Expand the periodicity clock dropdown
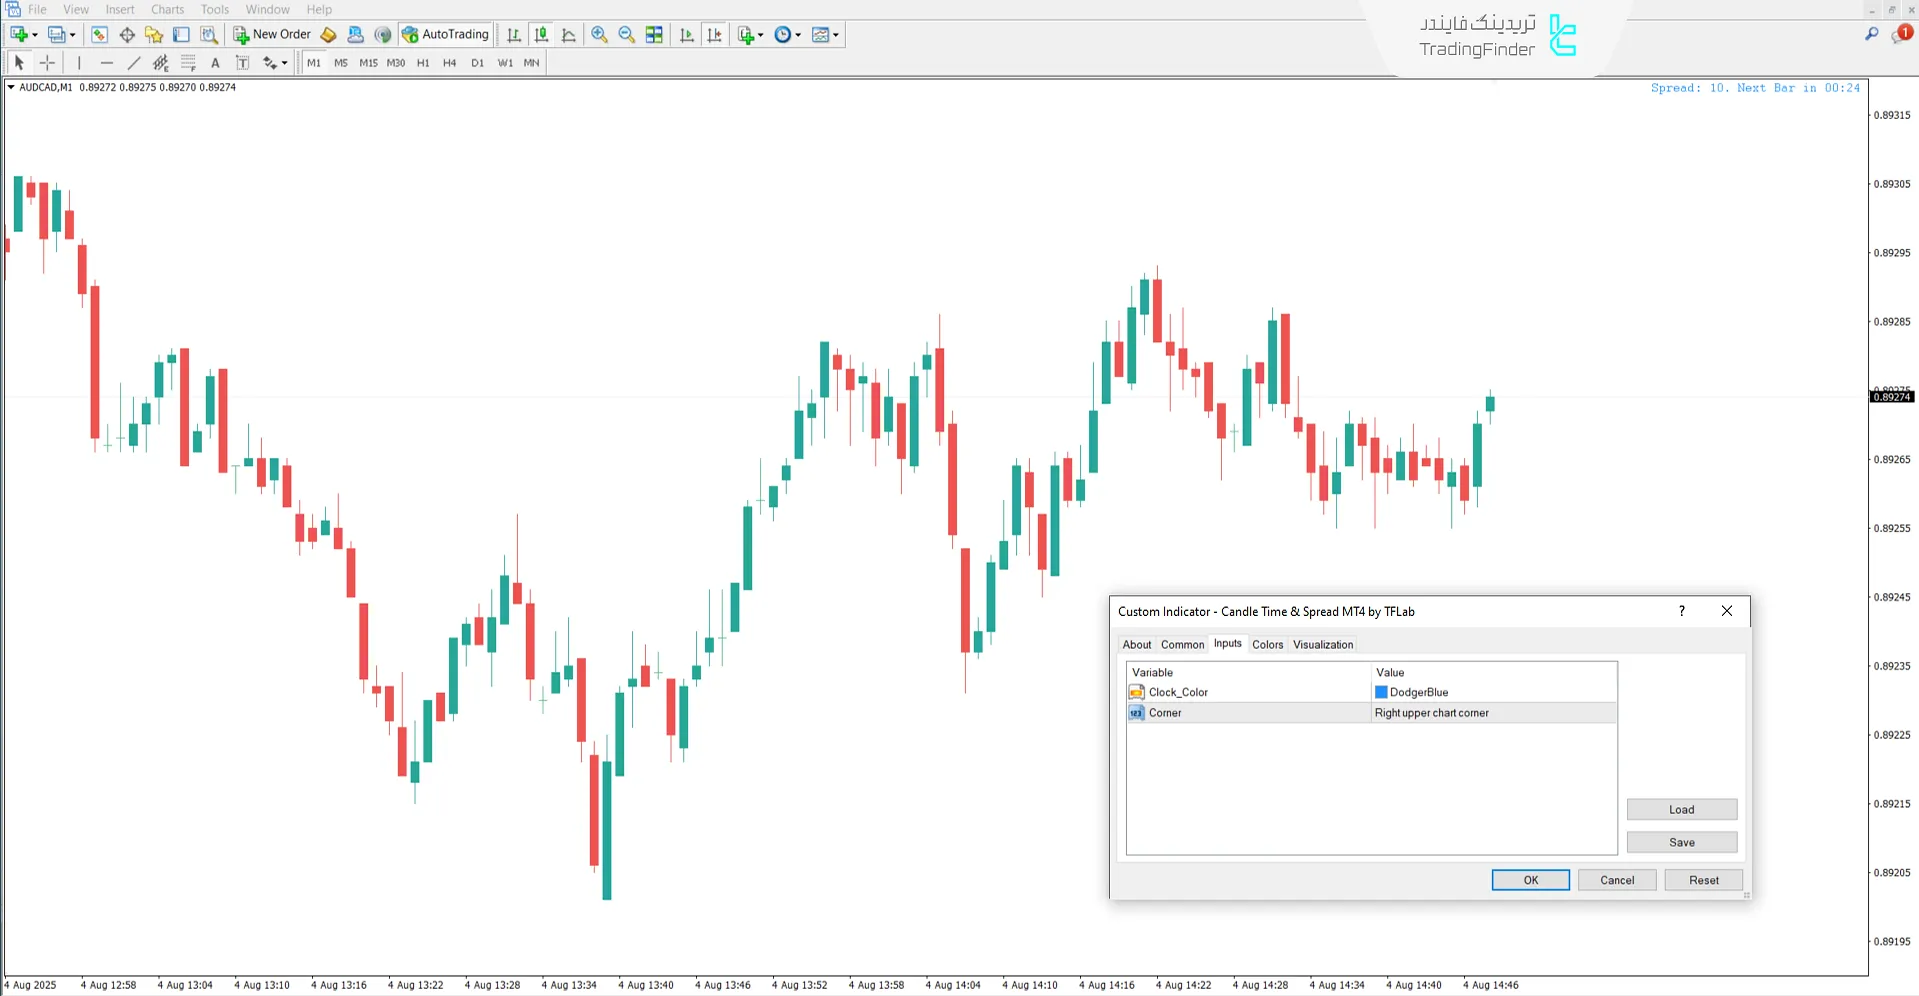 point(798,35)
